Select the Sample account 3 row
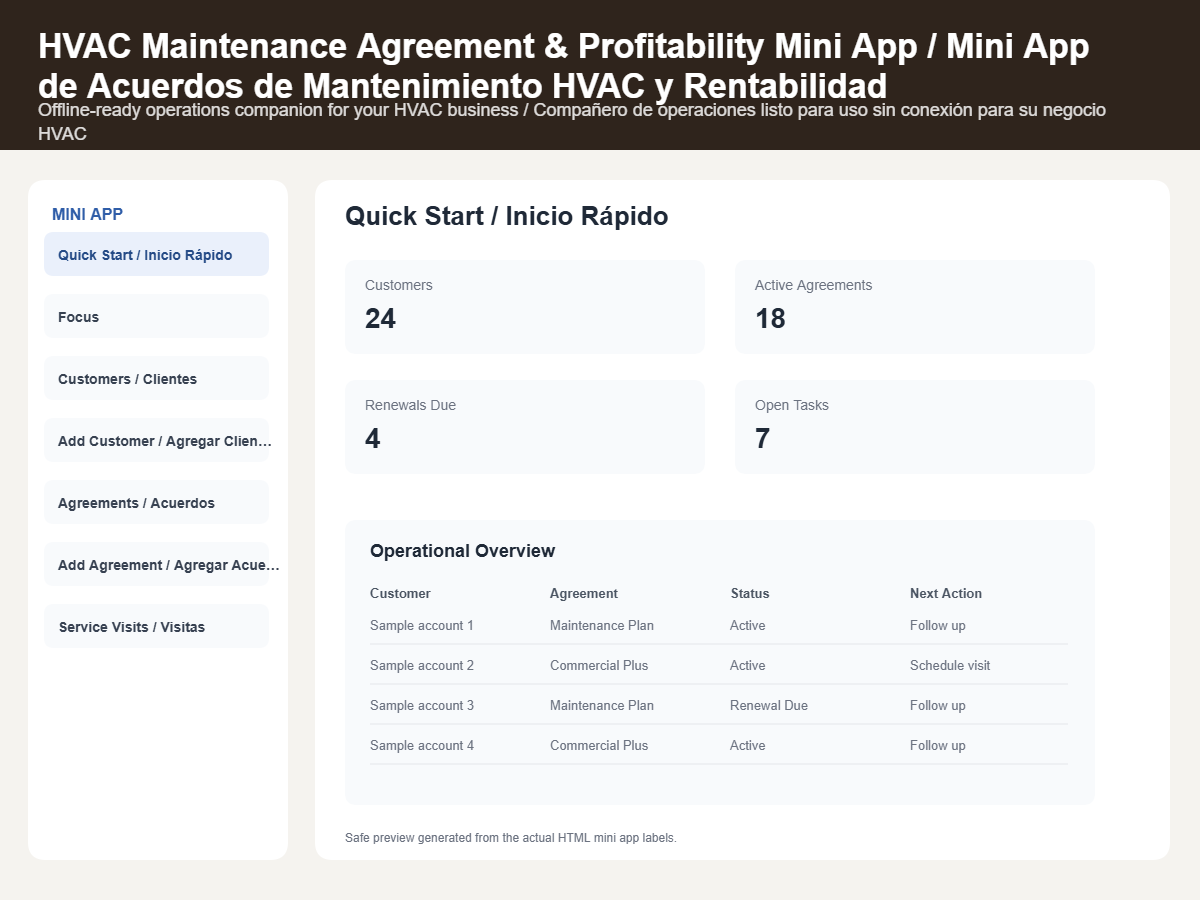The height and width of the screenshot is (900, 1200). (719, 705)
